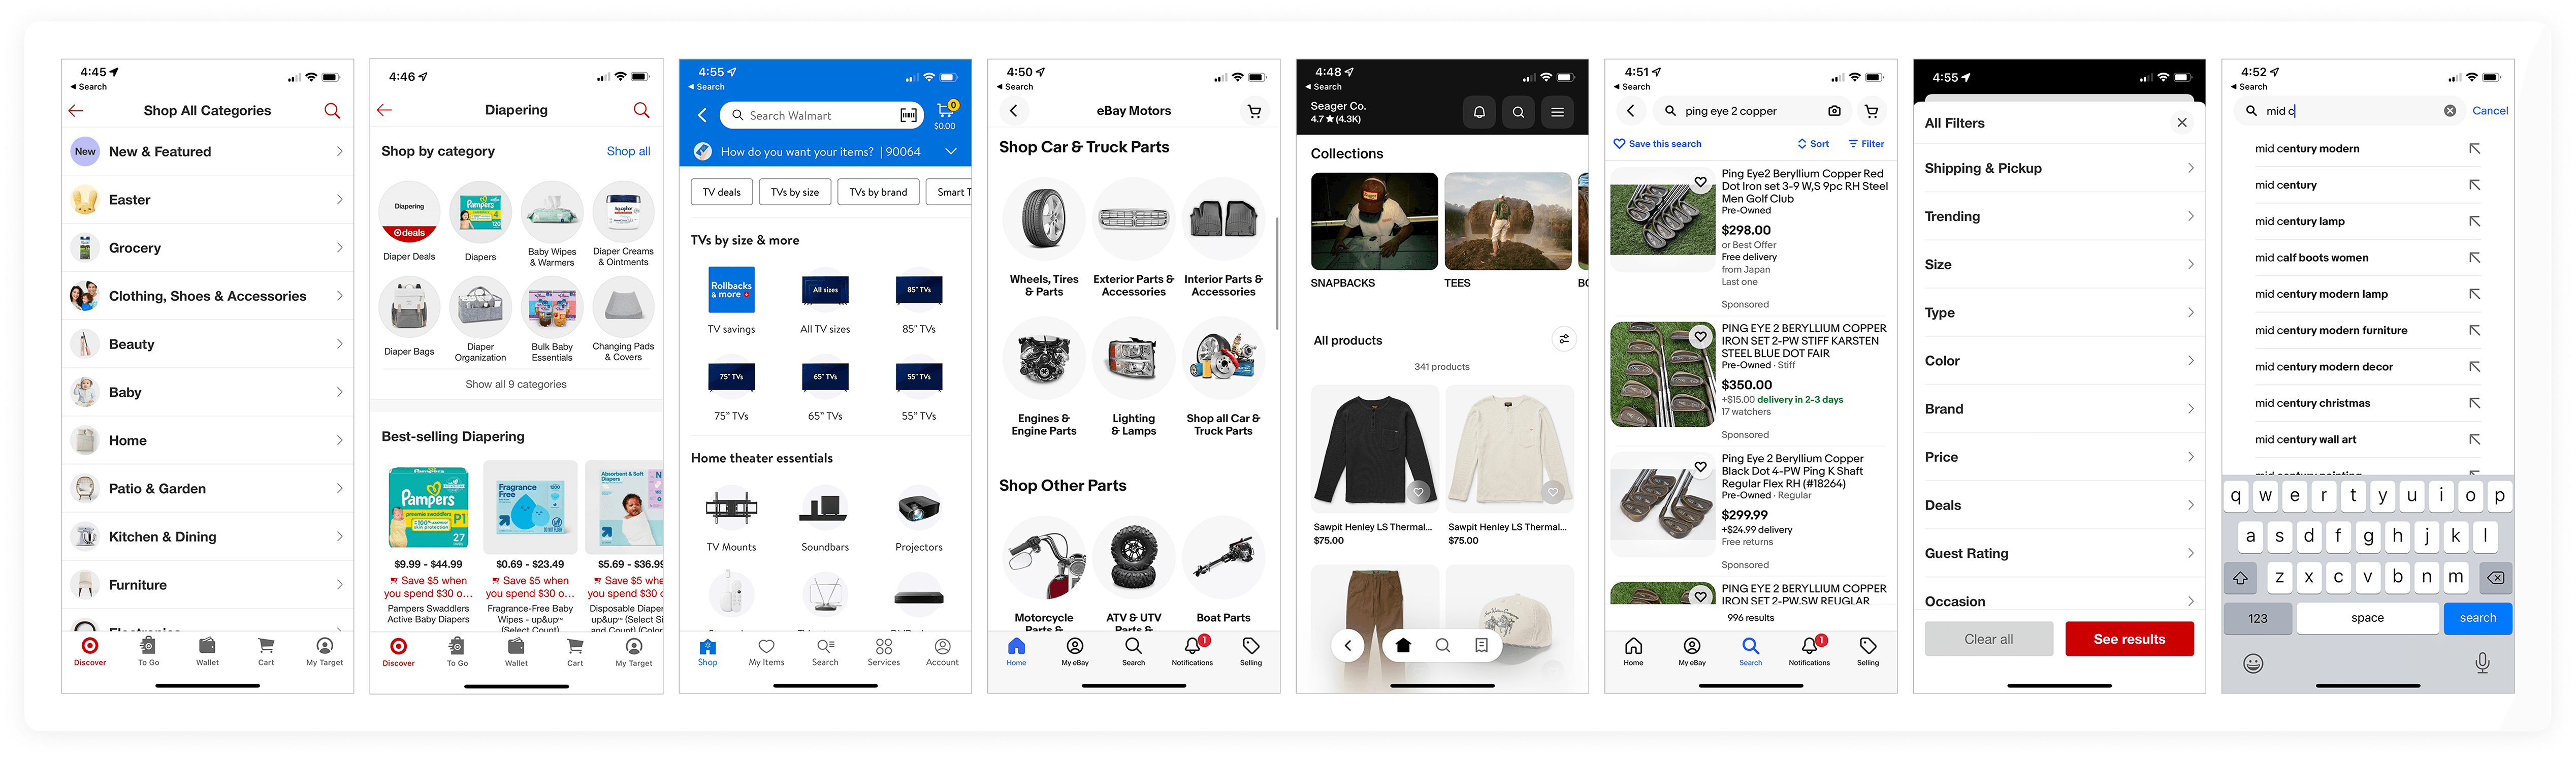Viewport: 2576px width, 759px height.
Task: Tap arrow icon beside 'mid century modern' suggestion
Action: click(x=2474, y=149)
